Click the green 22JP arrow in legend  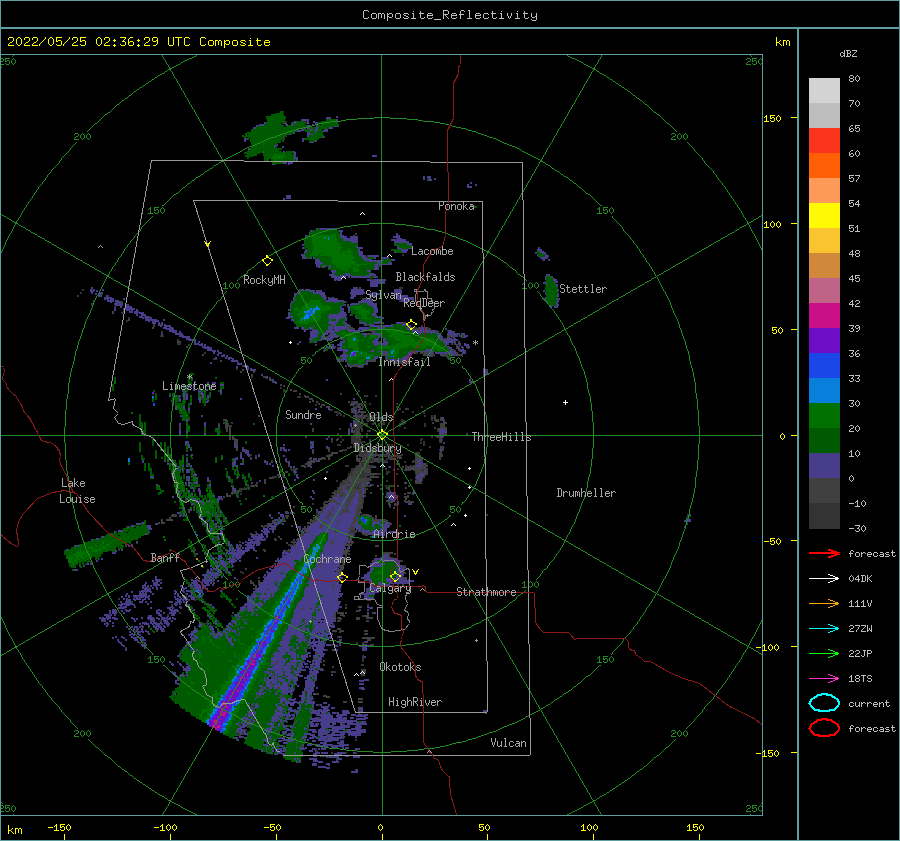tap(824, 653)
